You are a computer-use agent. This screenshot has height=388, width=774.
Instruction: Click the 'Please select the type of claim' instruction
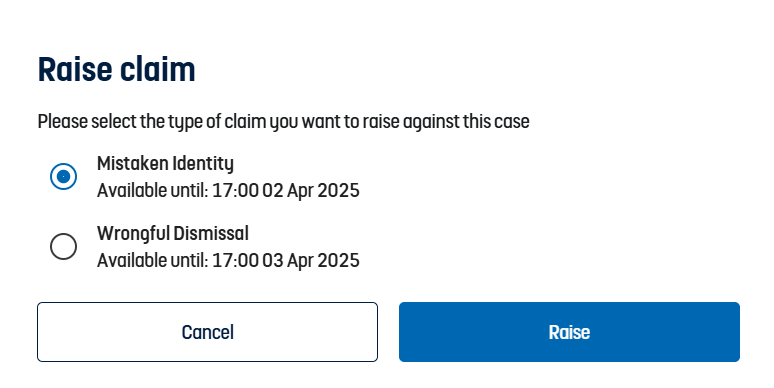(x=283, y=121)
